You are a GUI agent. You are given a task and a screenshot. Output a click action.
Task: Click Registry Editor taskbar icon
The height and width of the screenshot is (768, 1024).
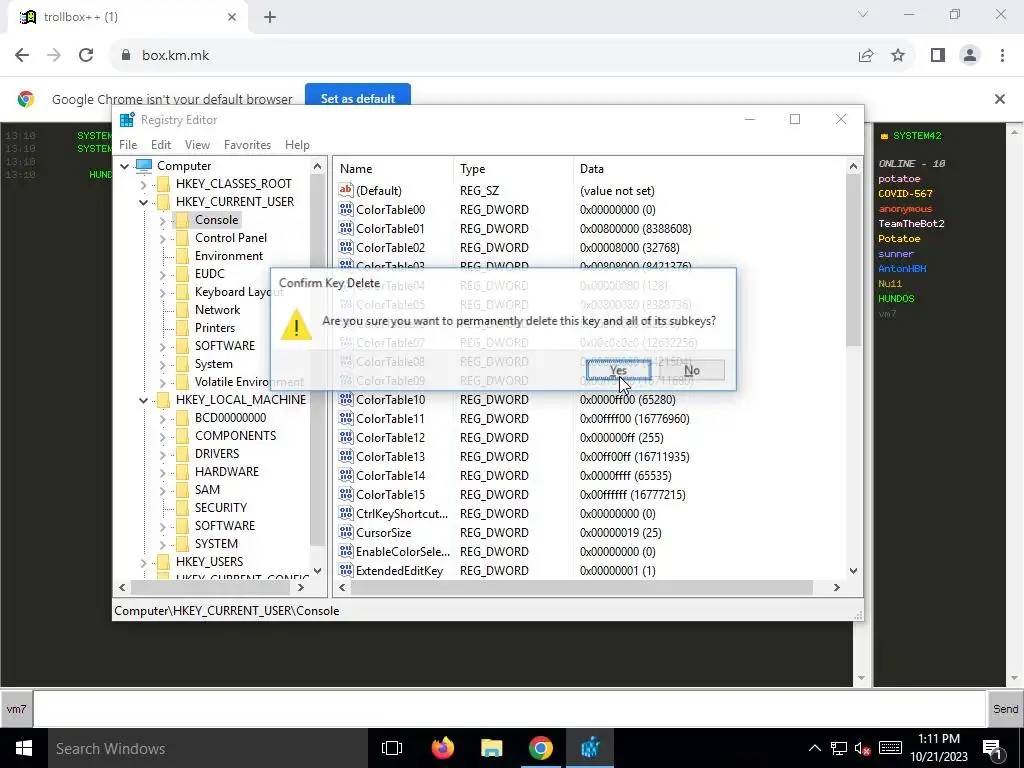pos(590,748)
